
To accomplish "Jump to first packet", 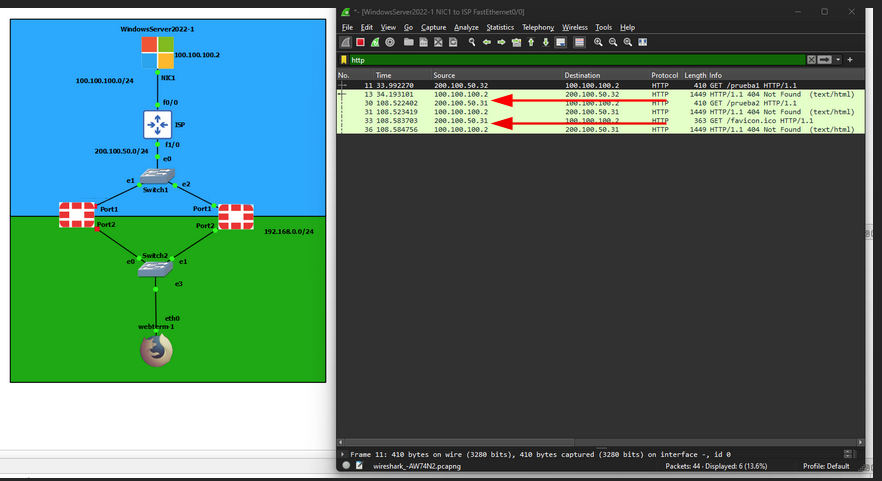I will [x=531, y=42].
